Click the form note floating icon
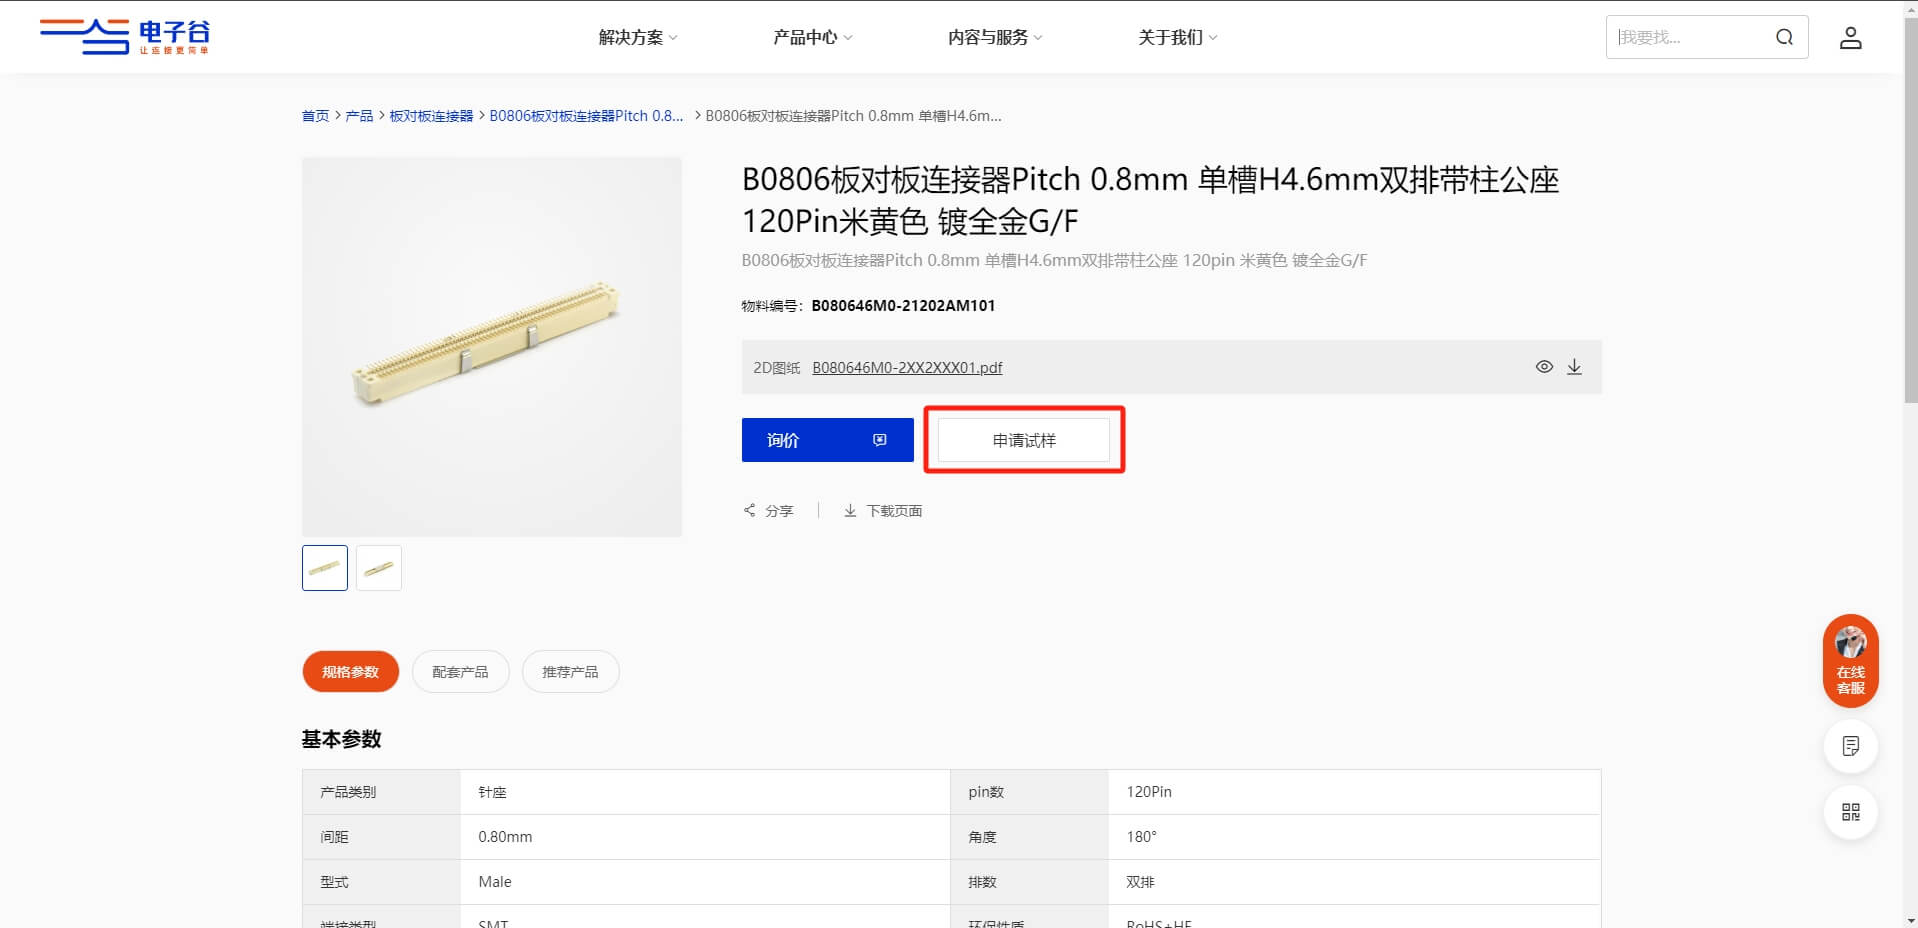 coord(1850,746)
